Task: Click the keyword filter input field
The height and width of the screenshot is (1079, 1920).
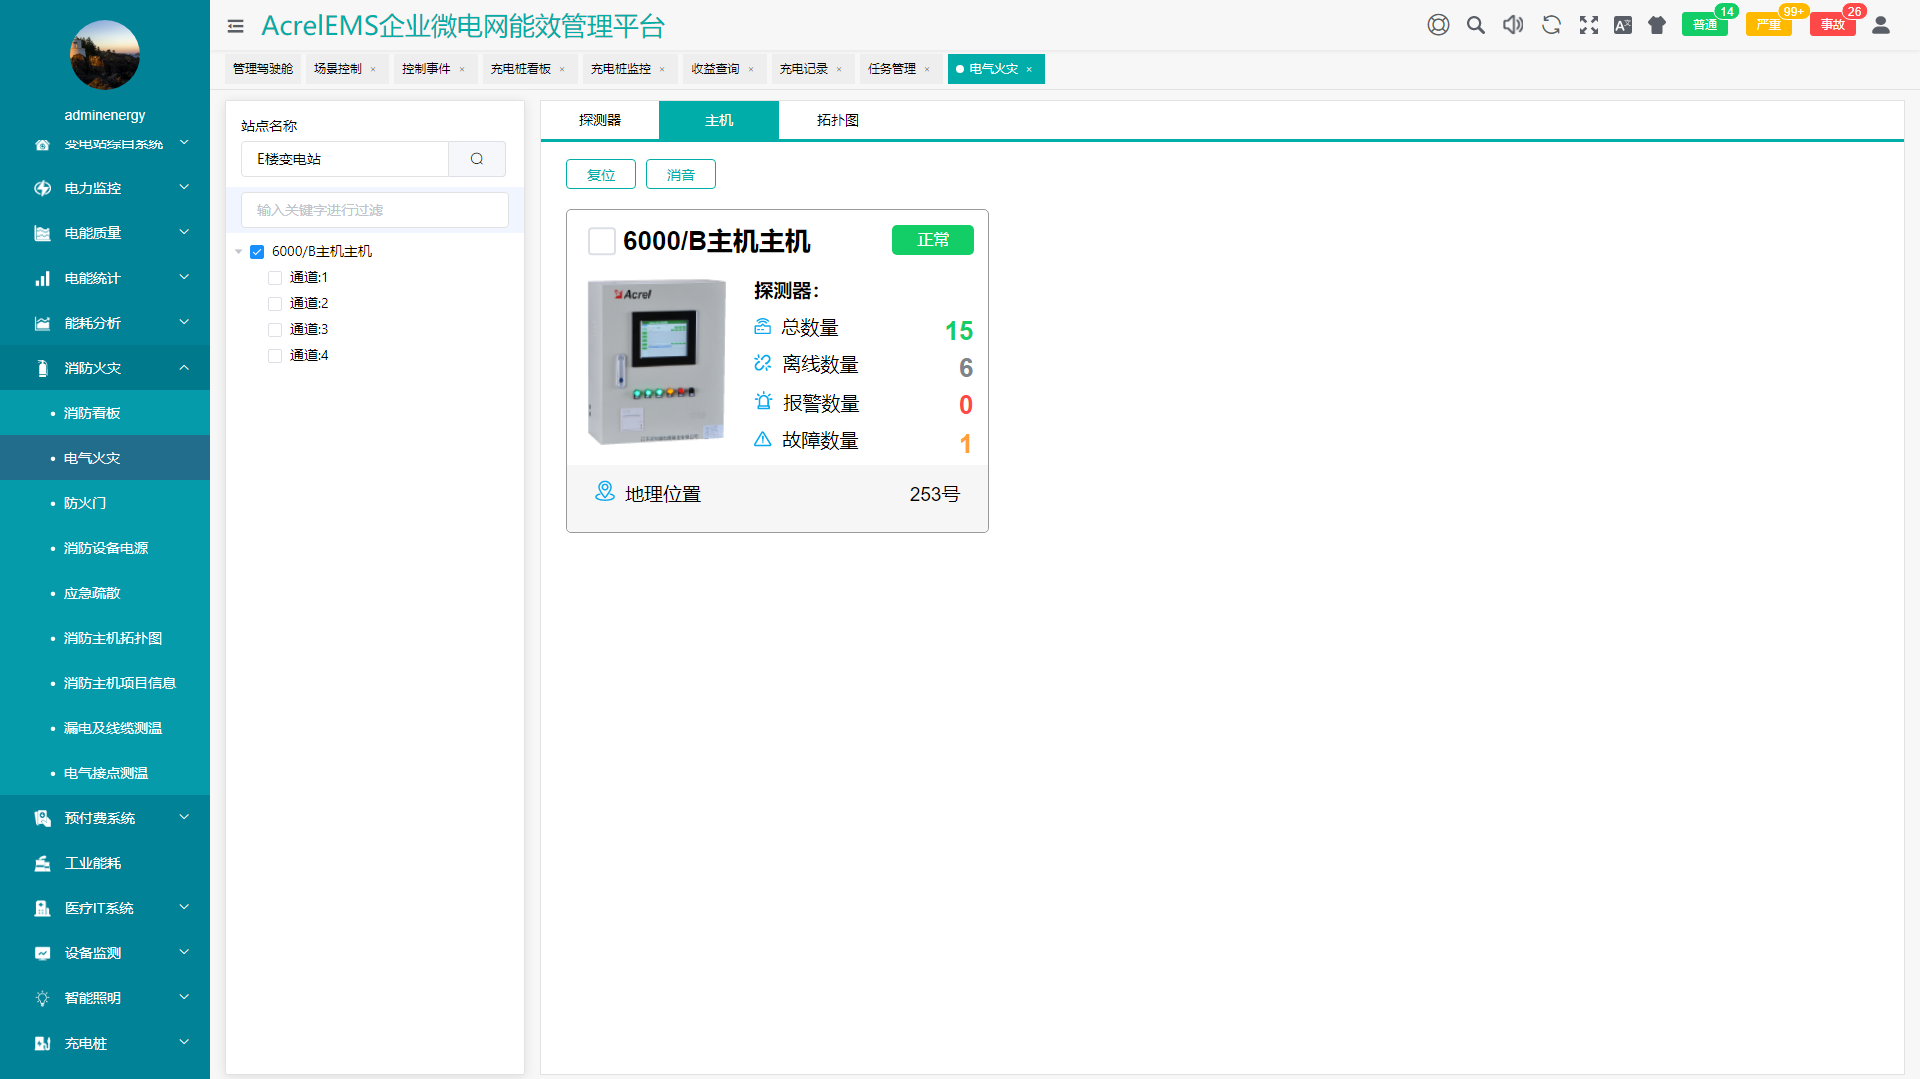Action: tap(374, 210)
